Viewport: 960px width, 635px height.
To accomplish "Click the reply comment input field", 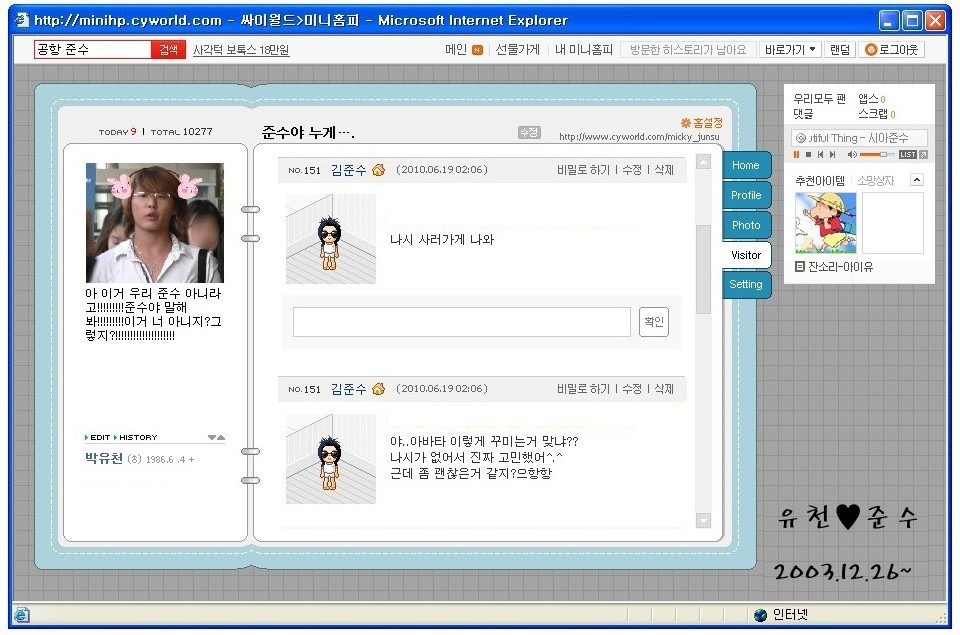I will click(462, 322).
